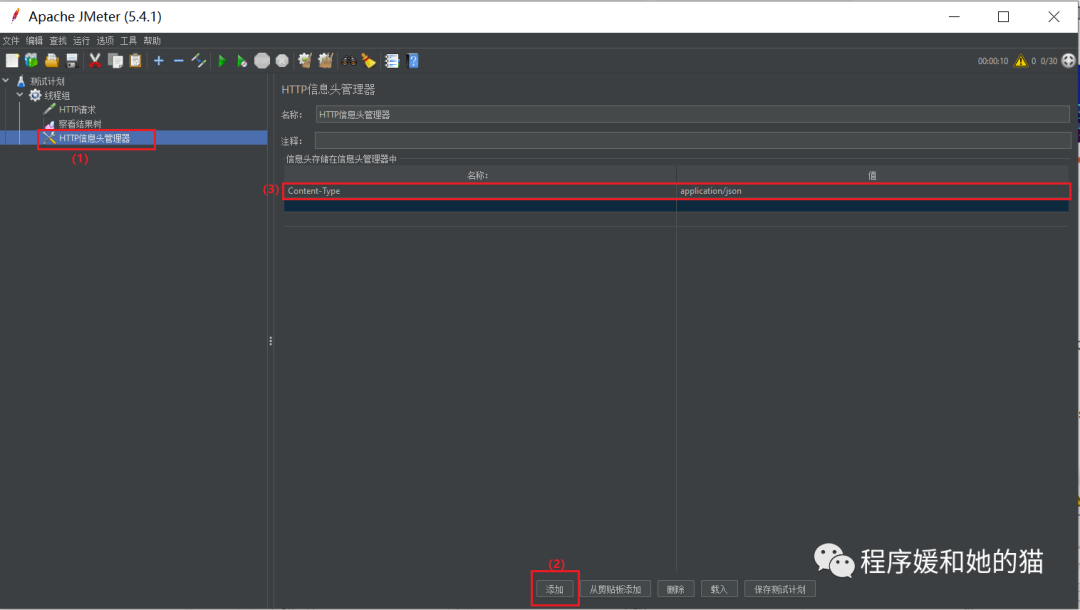Minimize the JMeter window

click(x=954, y=17)
